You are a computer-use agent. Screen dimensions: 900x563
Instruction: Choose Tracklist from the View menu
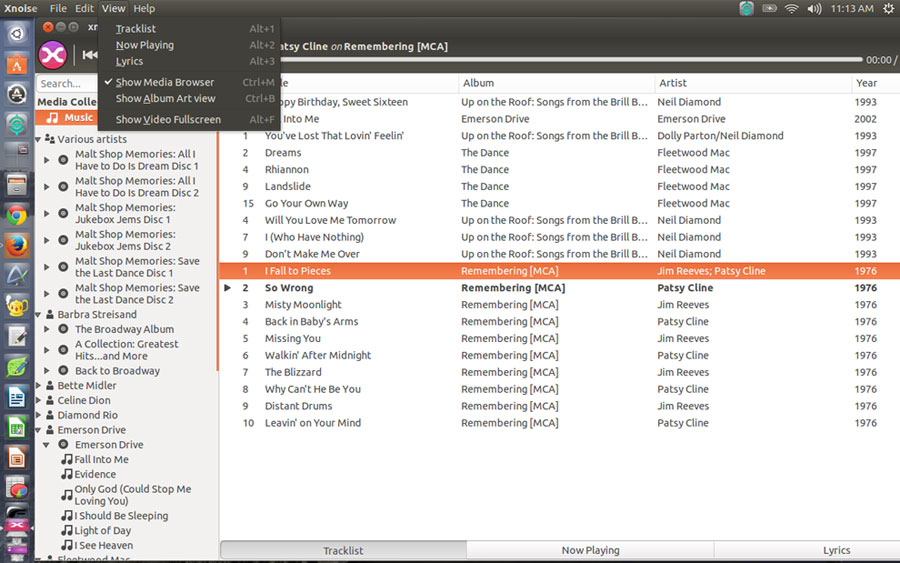pos(189,29)
